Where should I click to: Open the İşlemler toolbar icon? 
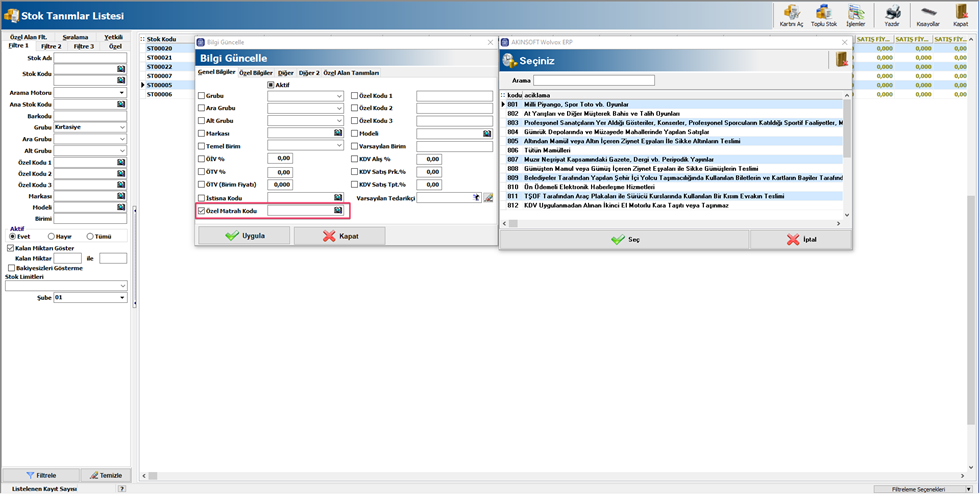click(x=856, y=14)
